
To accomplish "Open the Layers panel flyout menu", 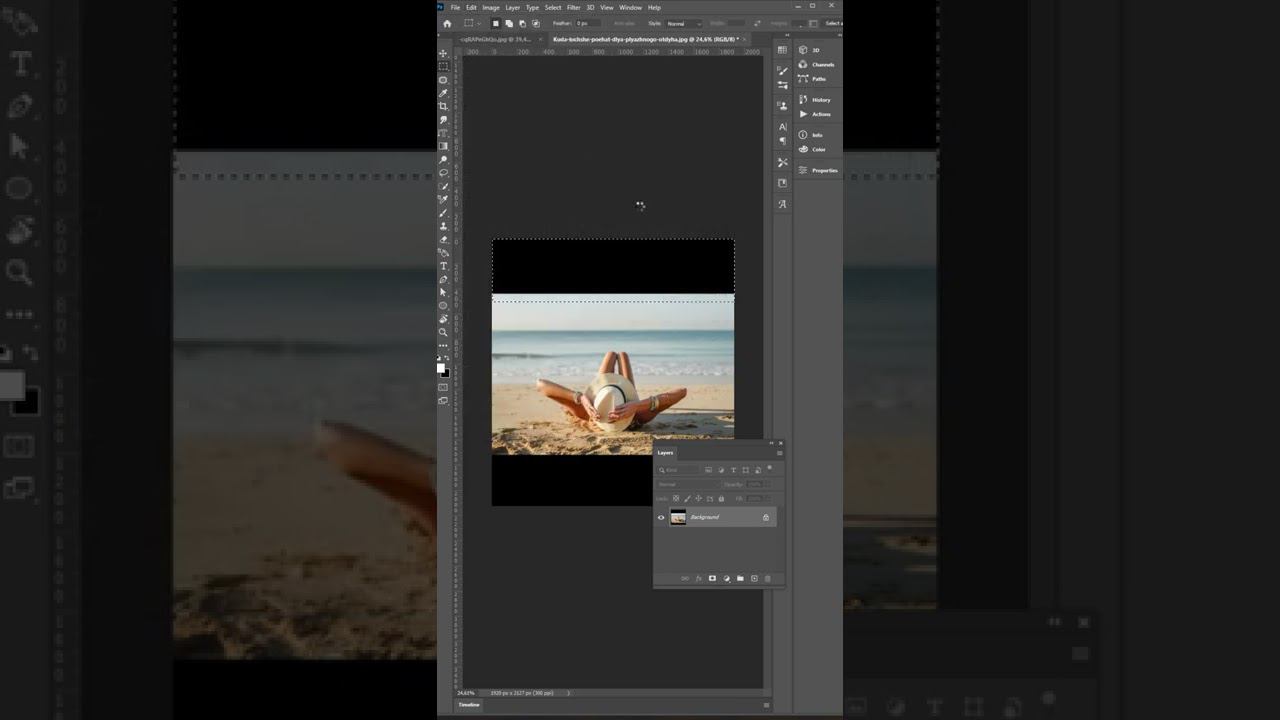I will [779, 453].
